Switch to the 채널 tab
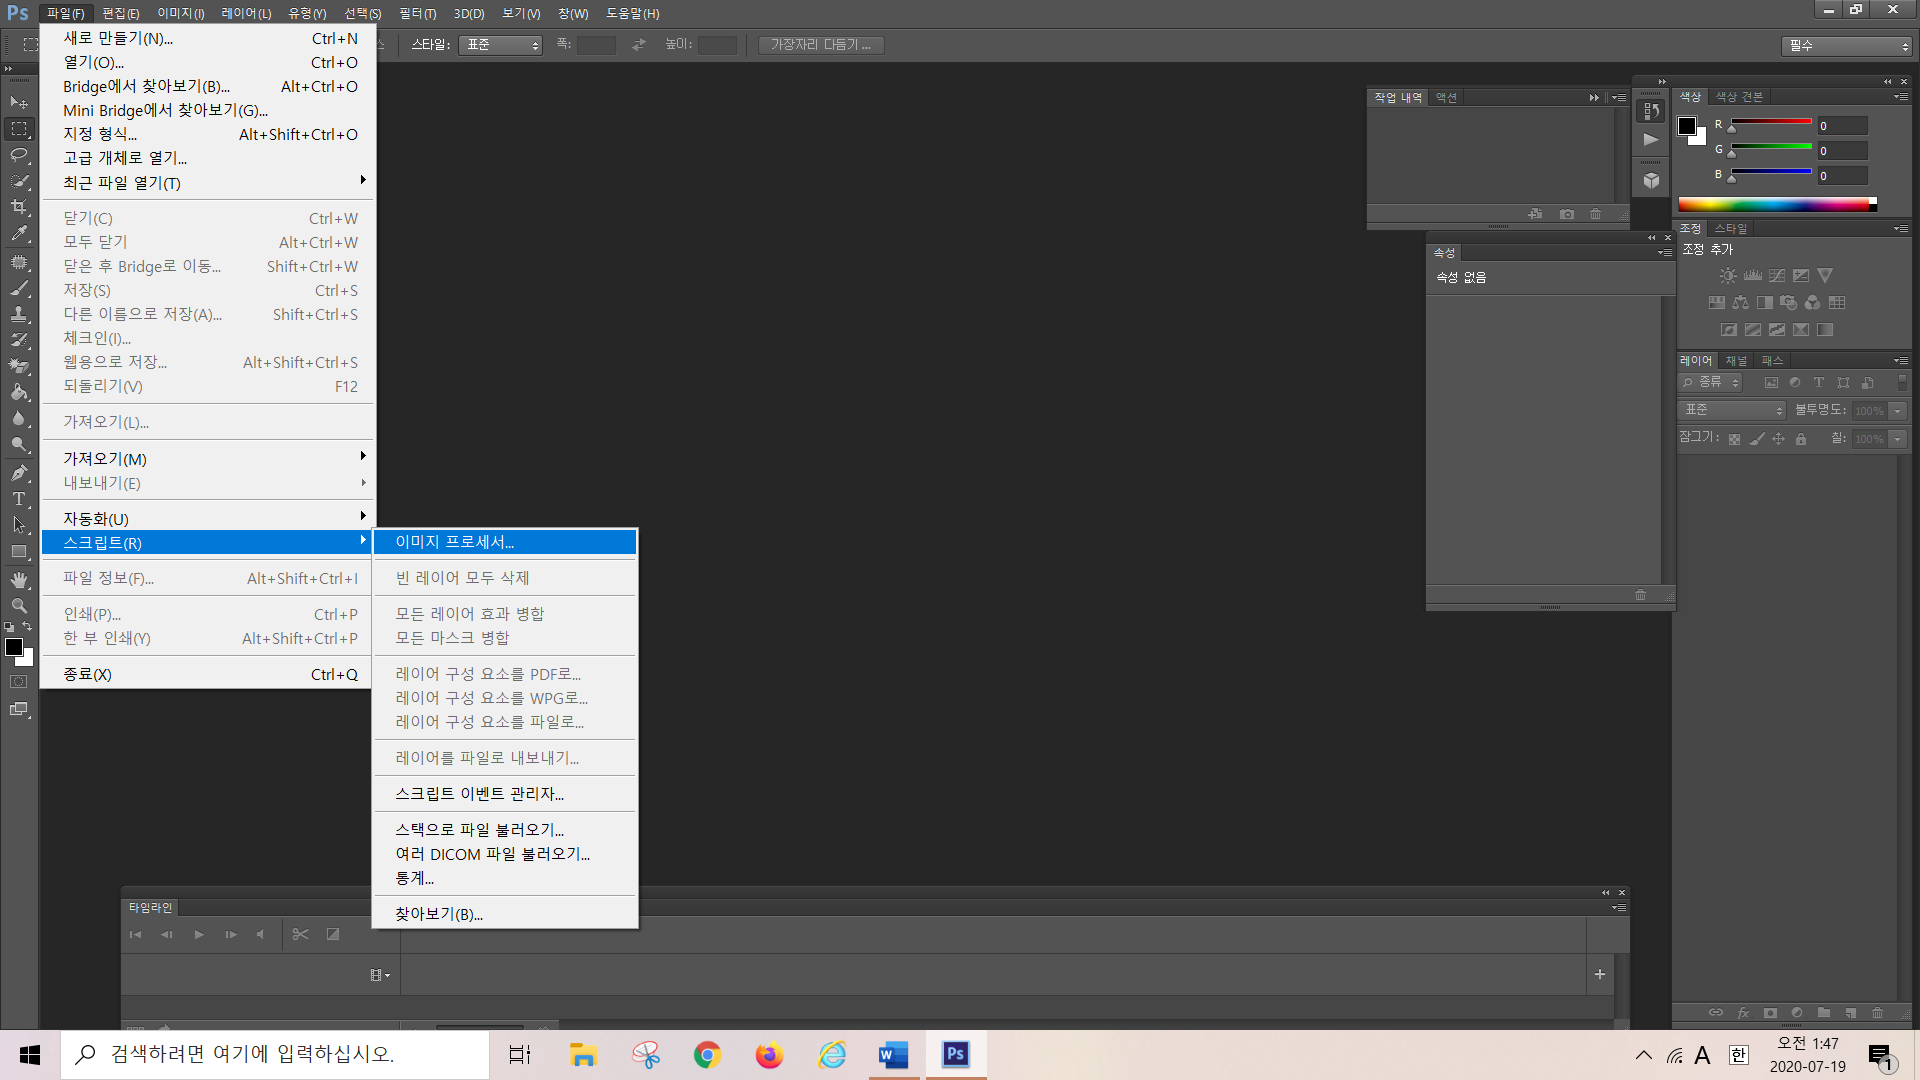1920x1080 pixels. click(1736, 361)
